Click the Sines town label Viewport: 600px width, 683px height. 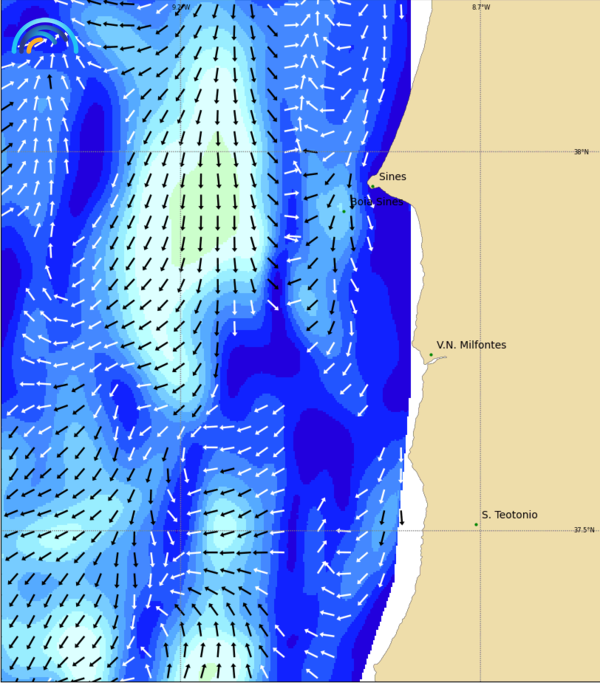click(x=392, y=177)
